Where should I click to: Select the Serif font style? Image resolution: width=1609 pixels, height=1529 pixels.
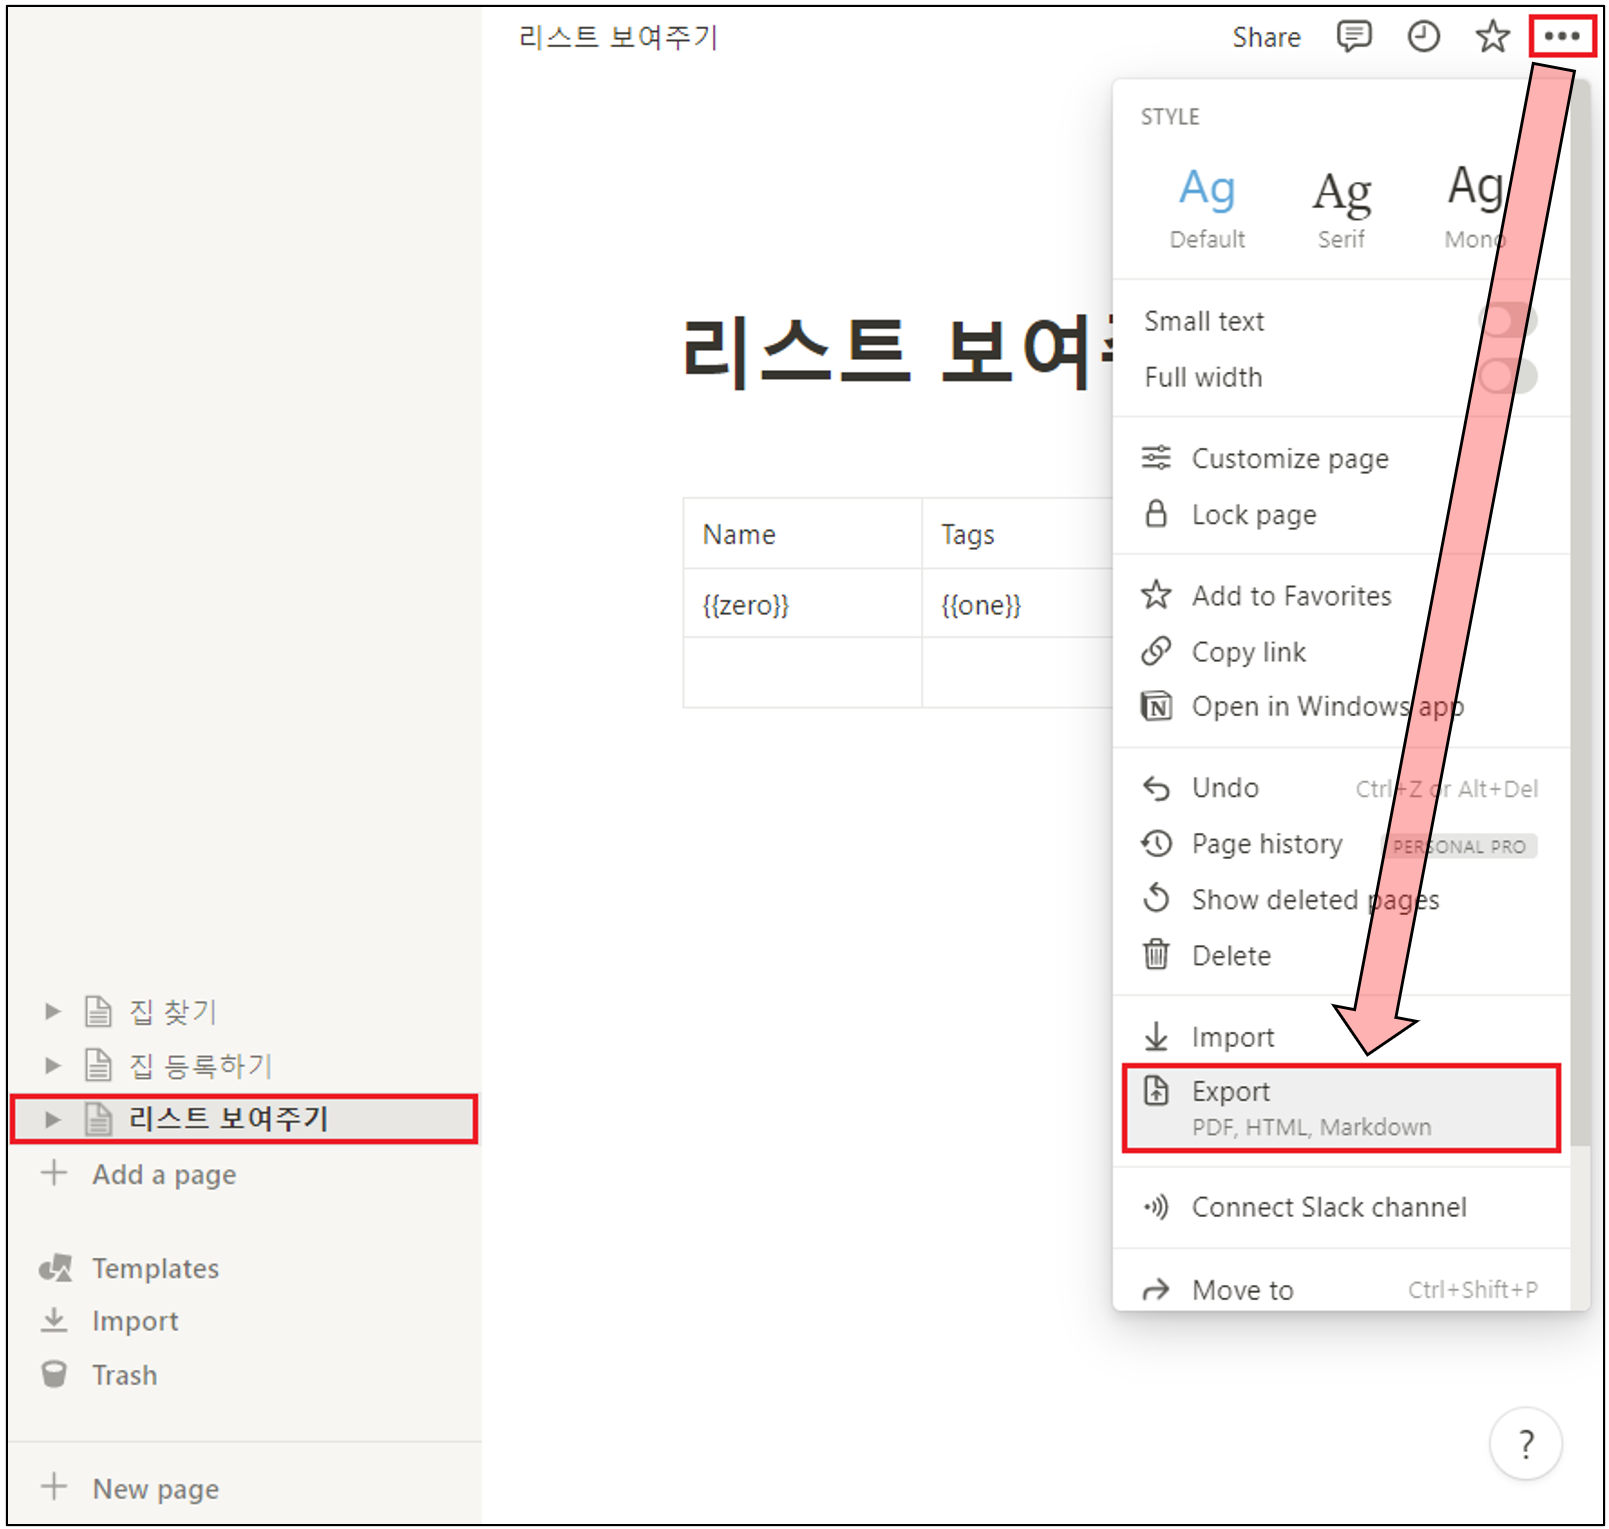coord(1341,208)
